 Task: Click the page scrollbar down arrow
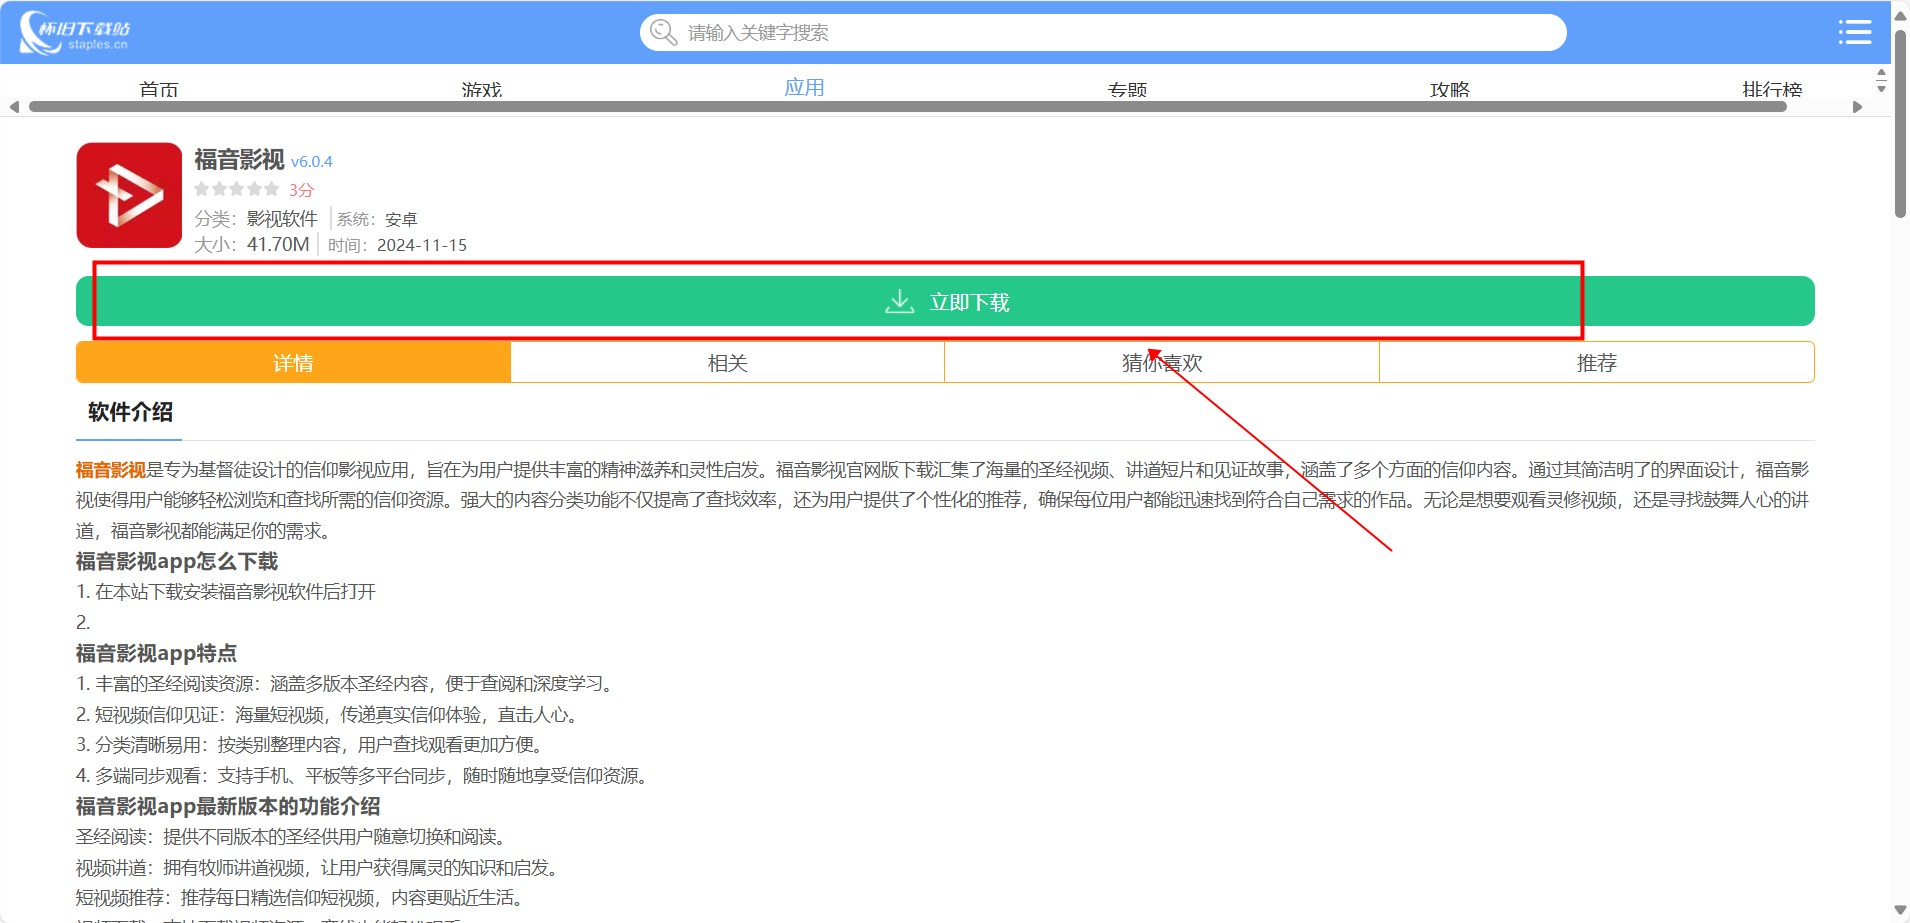tap(1900, 911)
